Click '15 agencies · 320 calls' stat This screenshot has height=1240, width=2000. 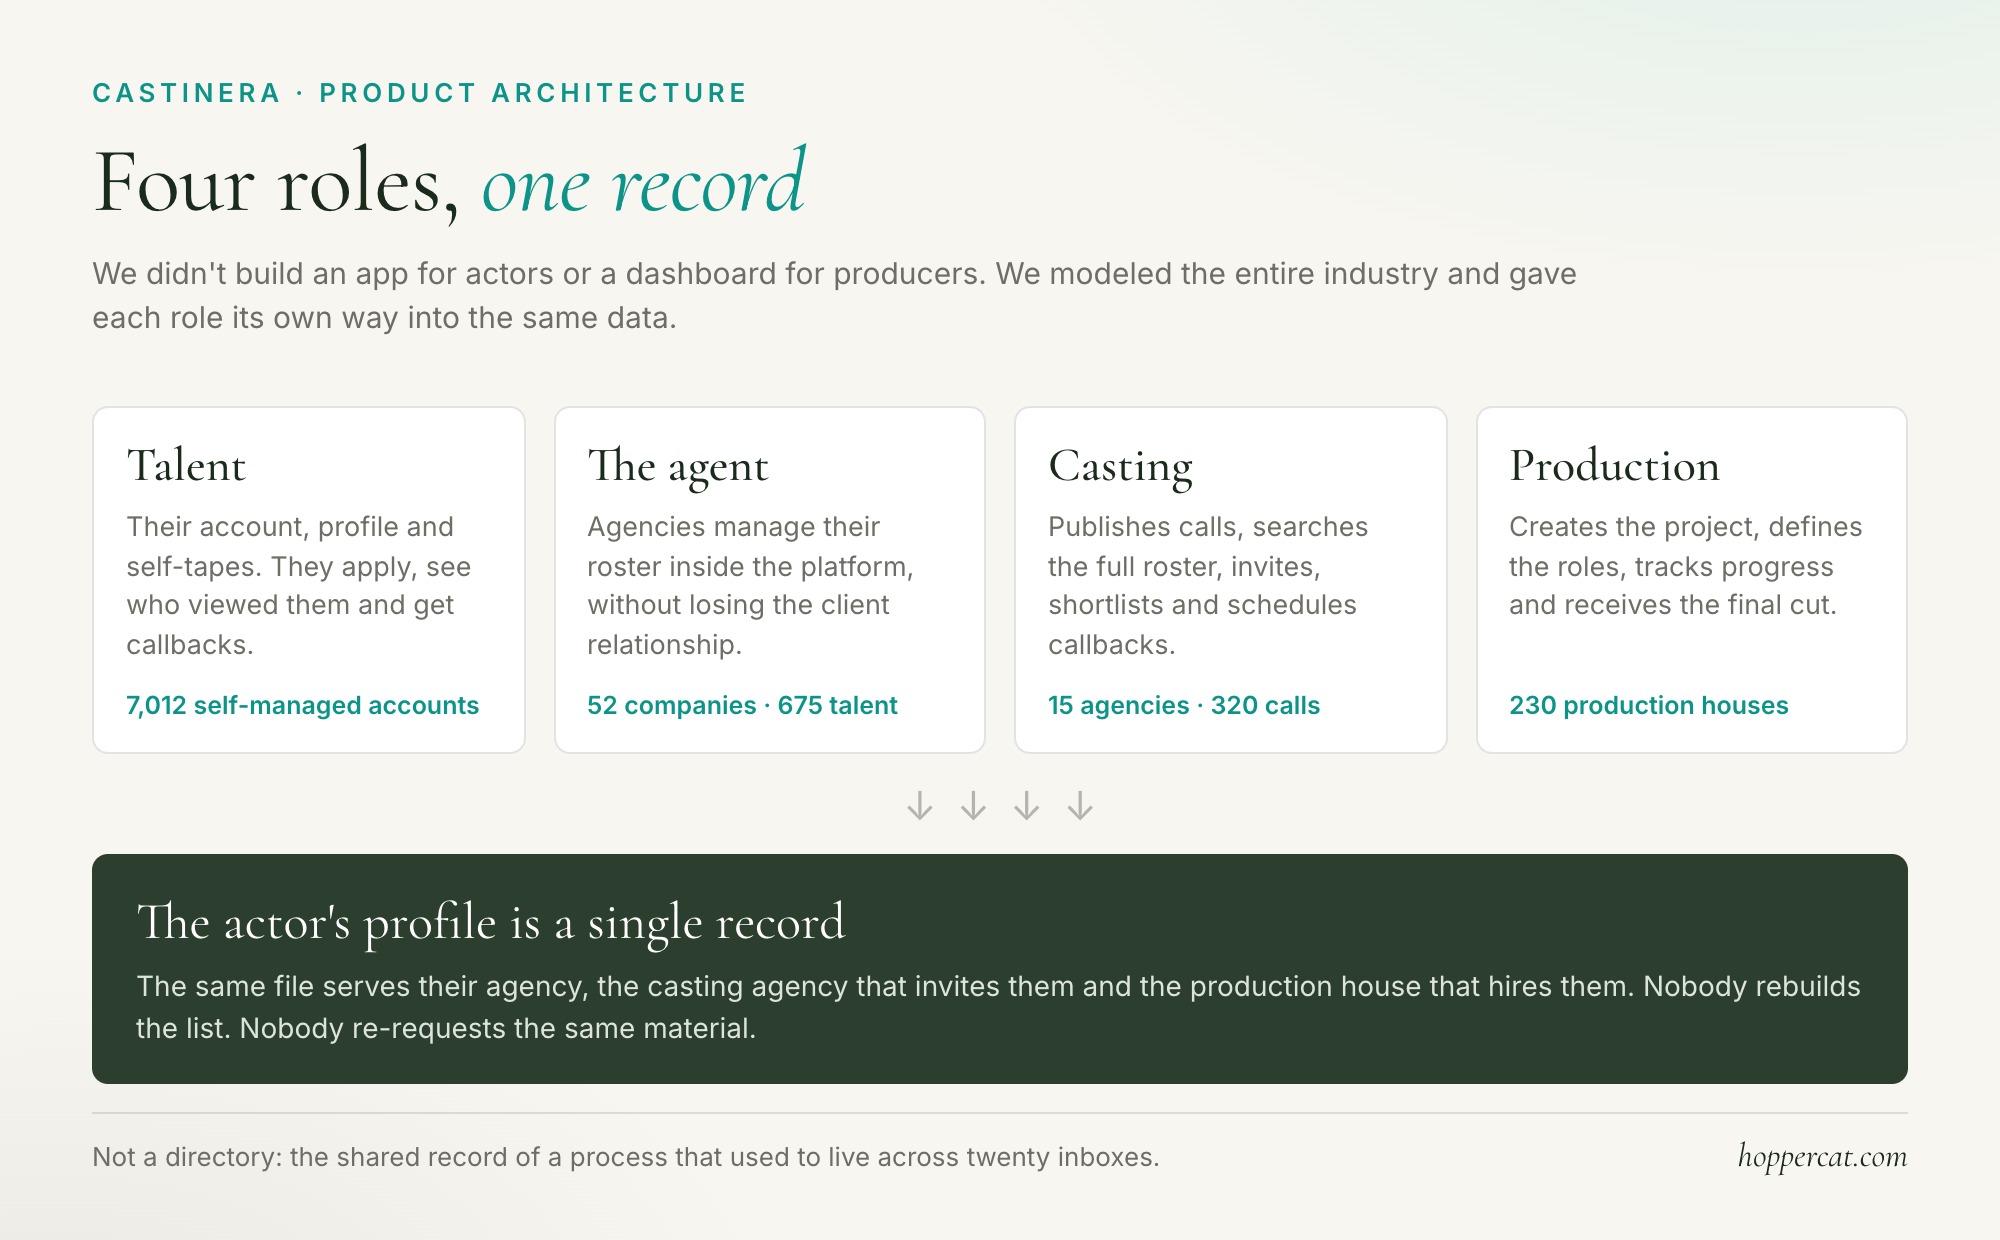pyautogui.click(x=1184, y=705)
